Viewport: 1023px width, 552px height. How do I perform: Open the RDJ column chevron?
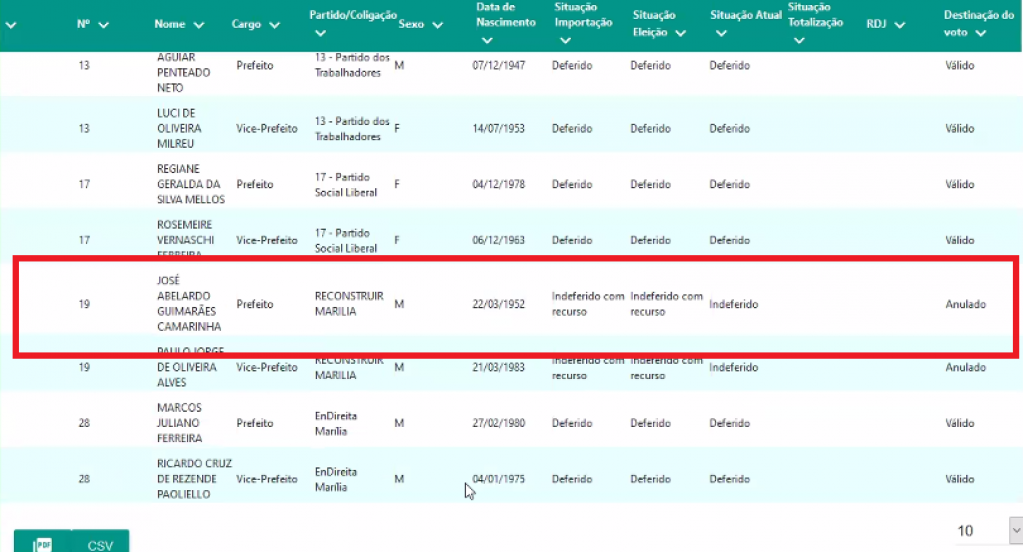900,25
